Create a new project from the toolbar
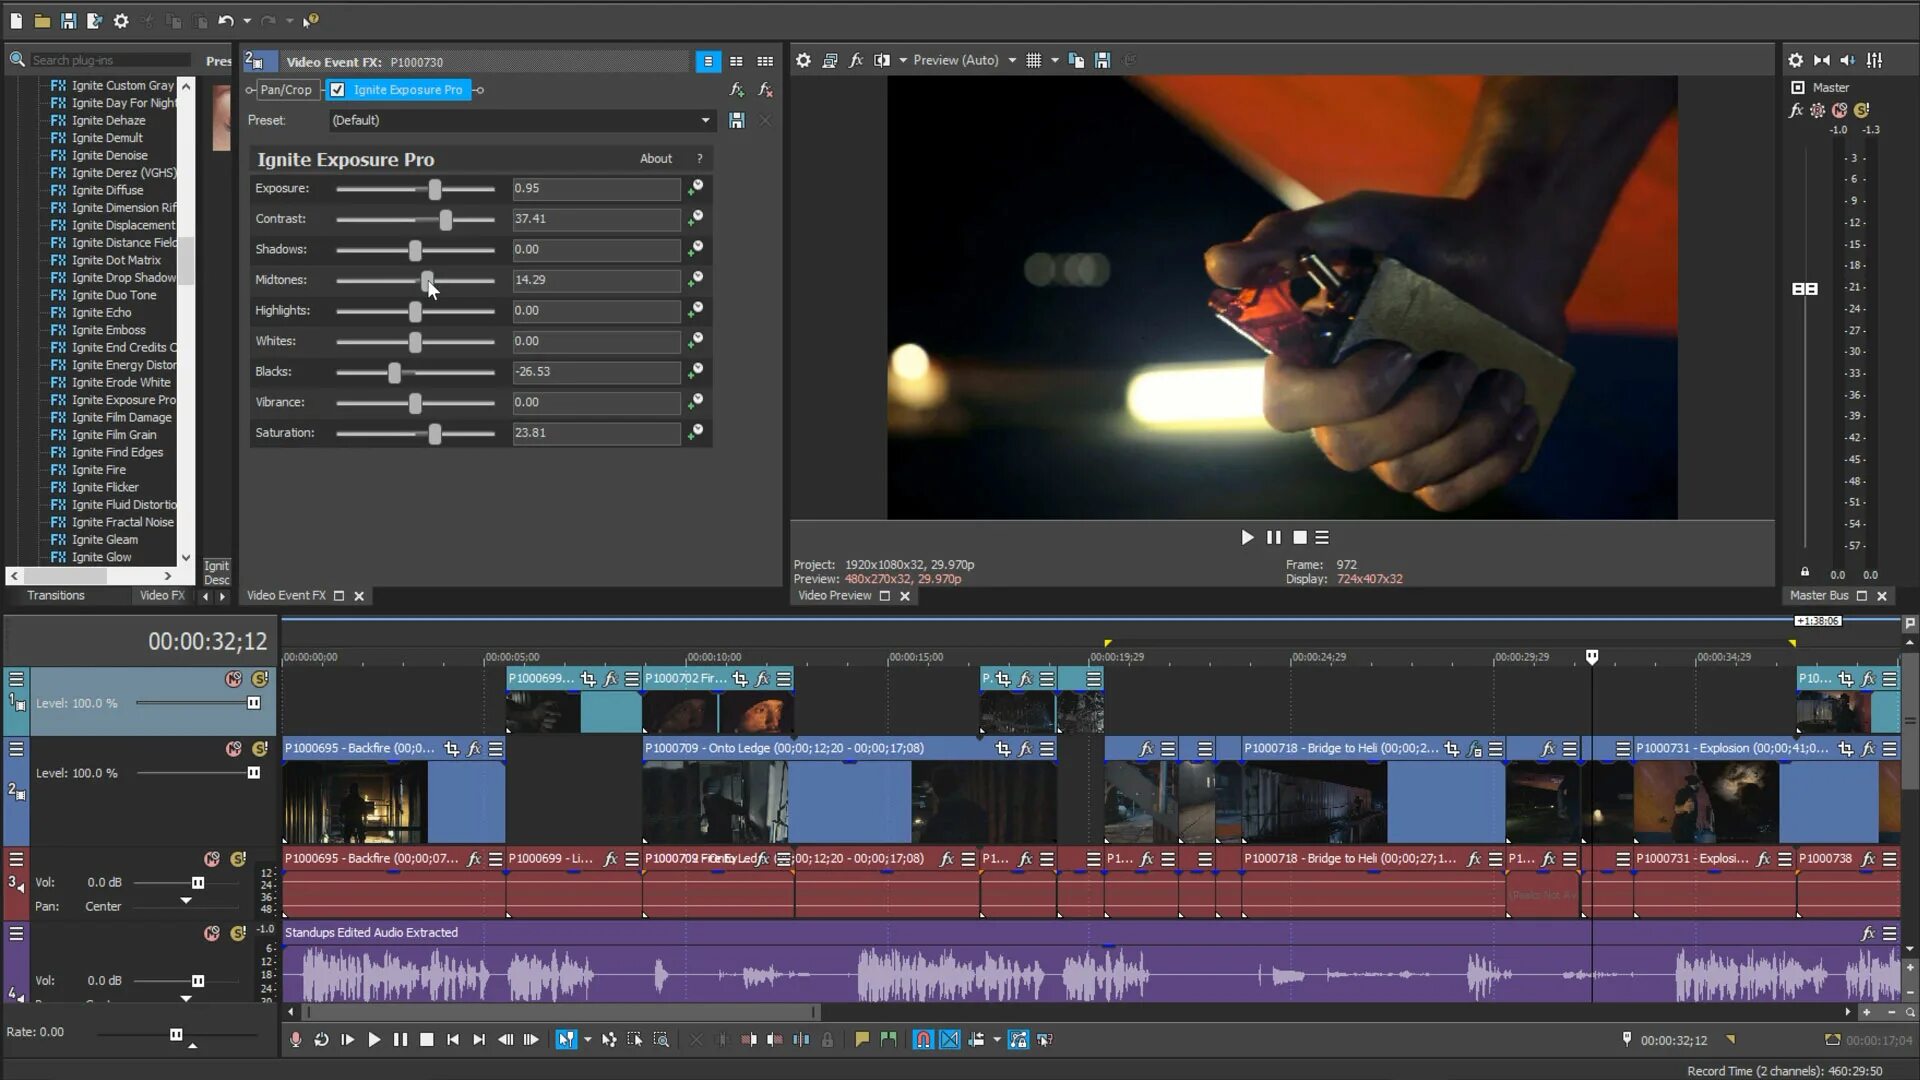This screenshot has height=1080, width=1920. [x=16, y=20]
